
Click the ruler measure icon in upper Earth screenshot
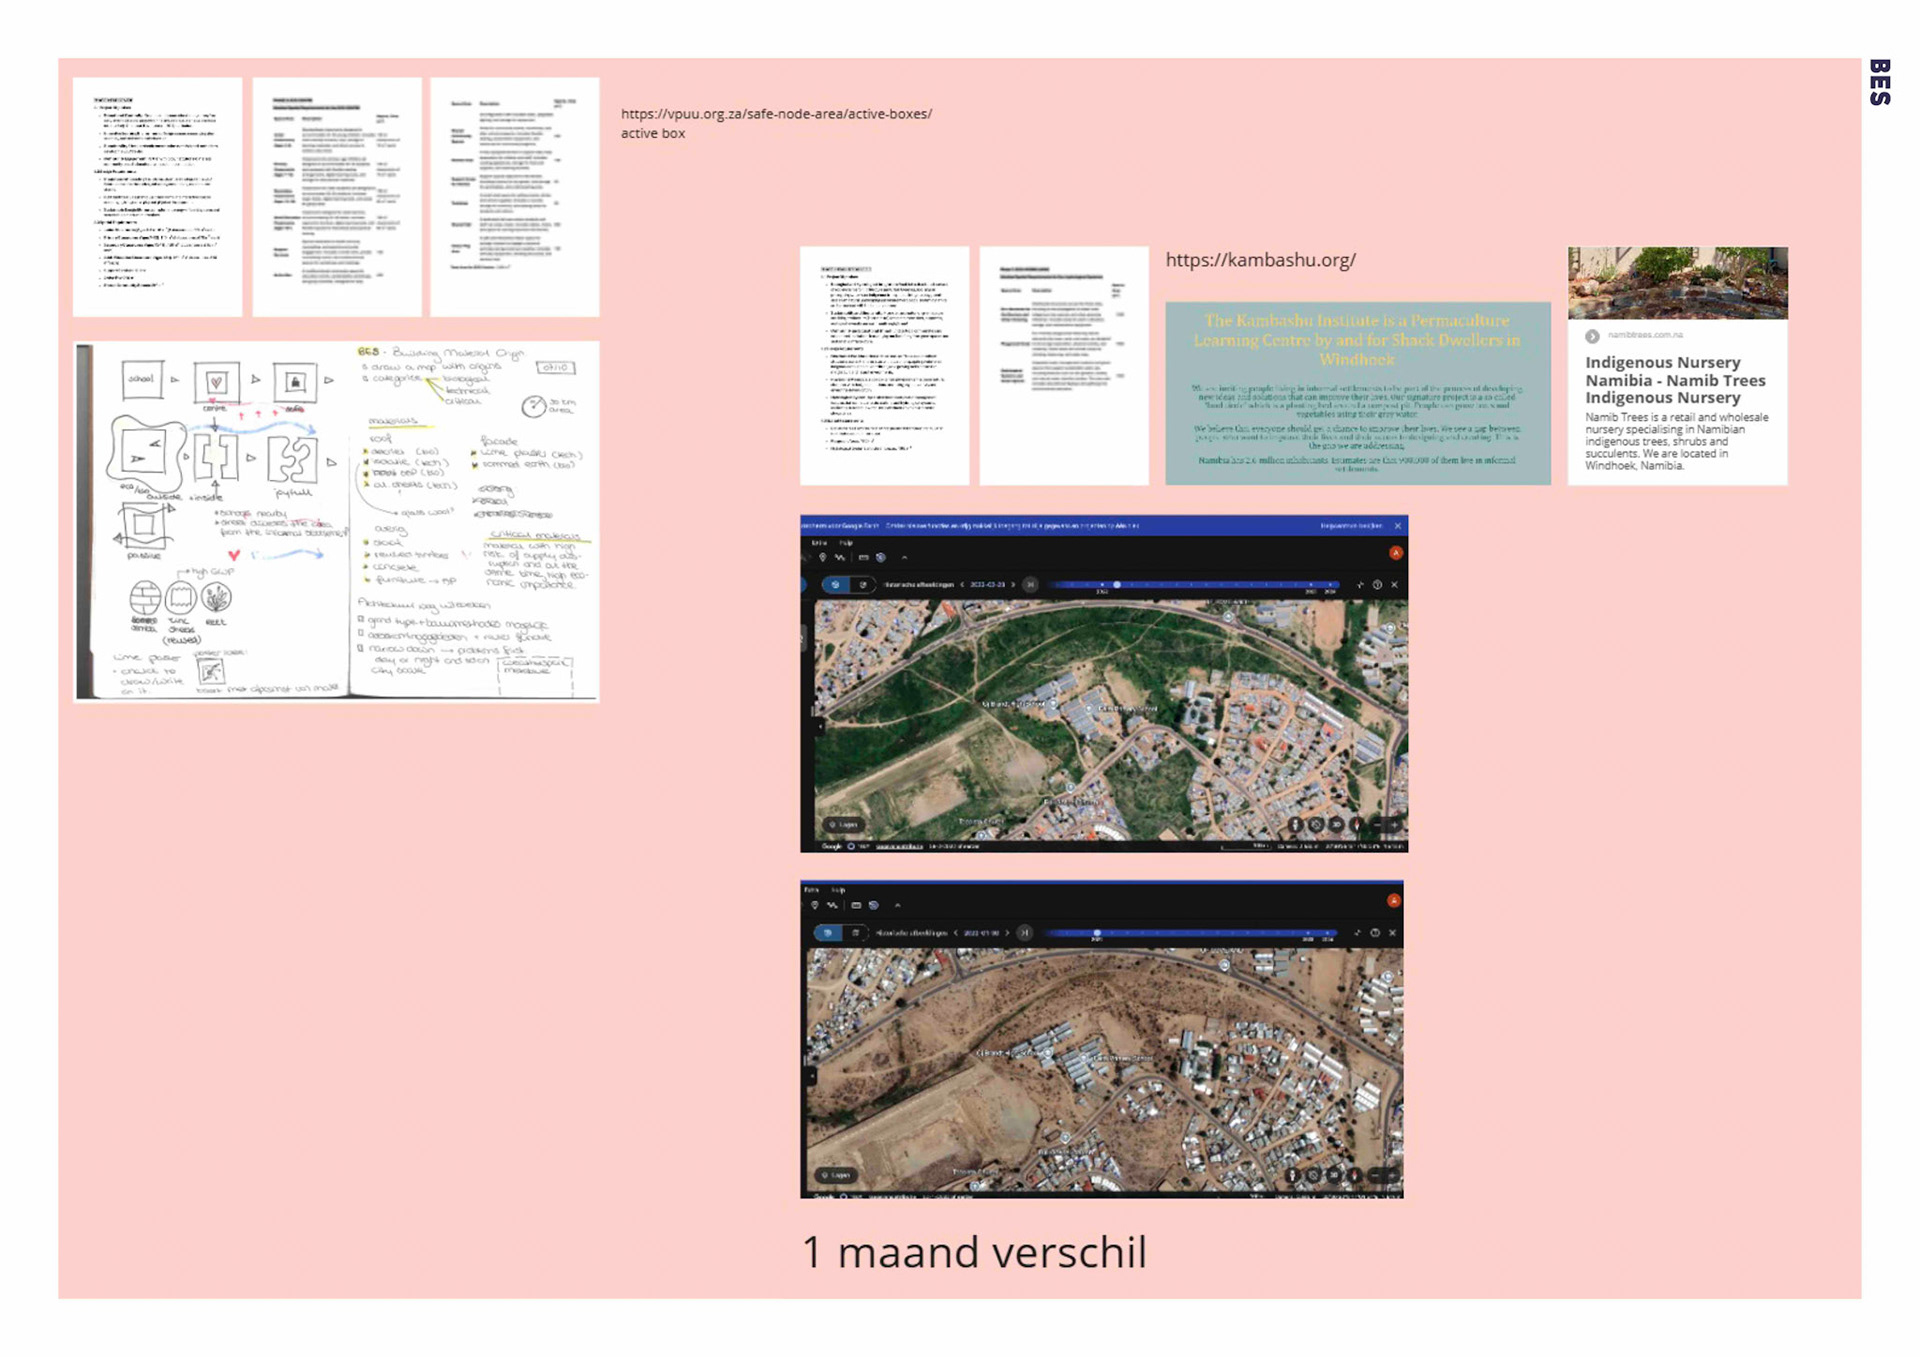pos(863,557)
